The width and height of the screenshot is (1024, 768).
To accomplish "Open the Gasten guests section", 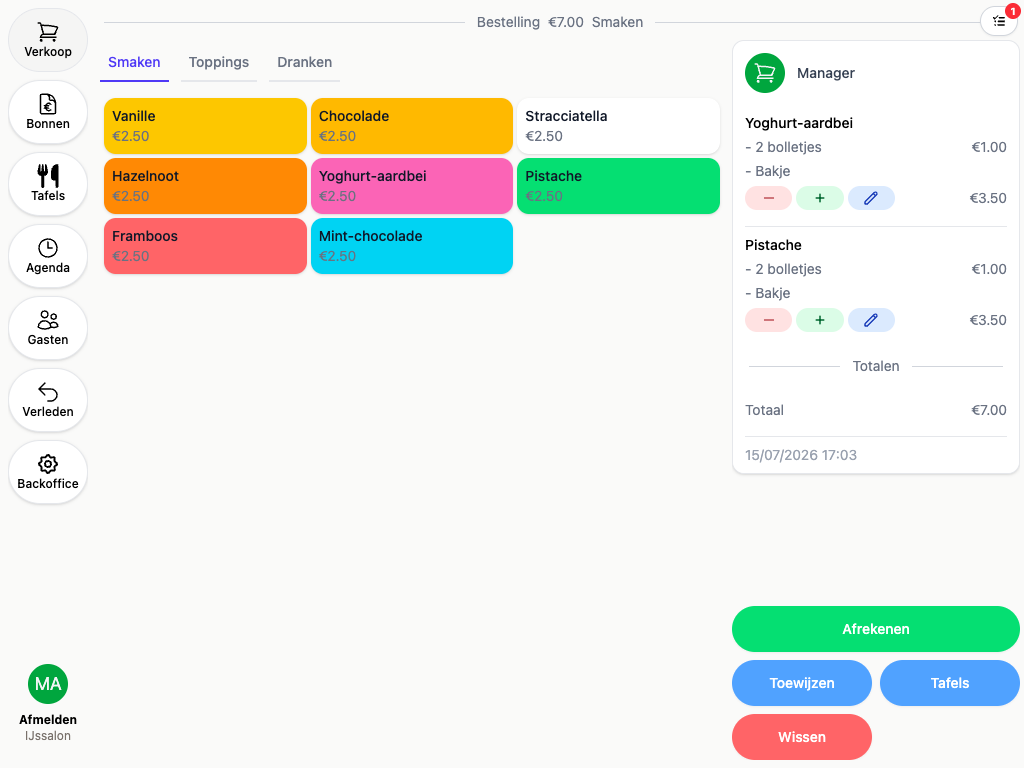I will (x=48, y=328).
